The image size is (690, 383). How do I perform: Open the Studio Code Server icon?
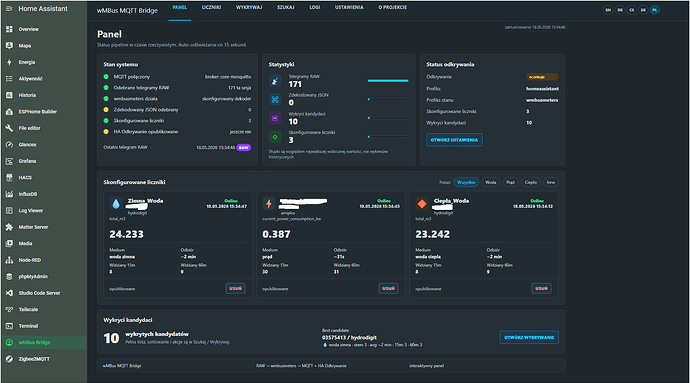9,293
